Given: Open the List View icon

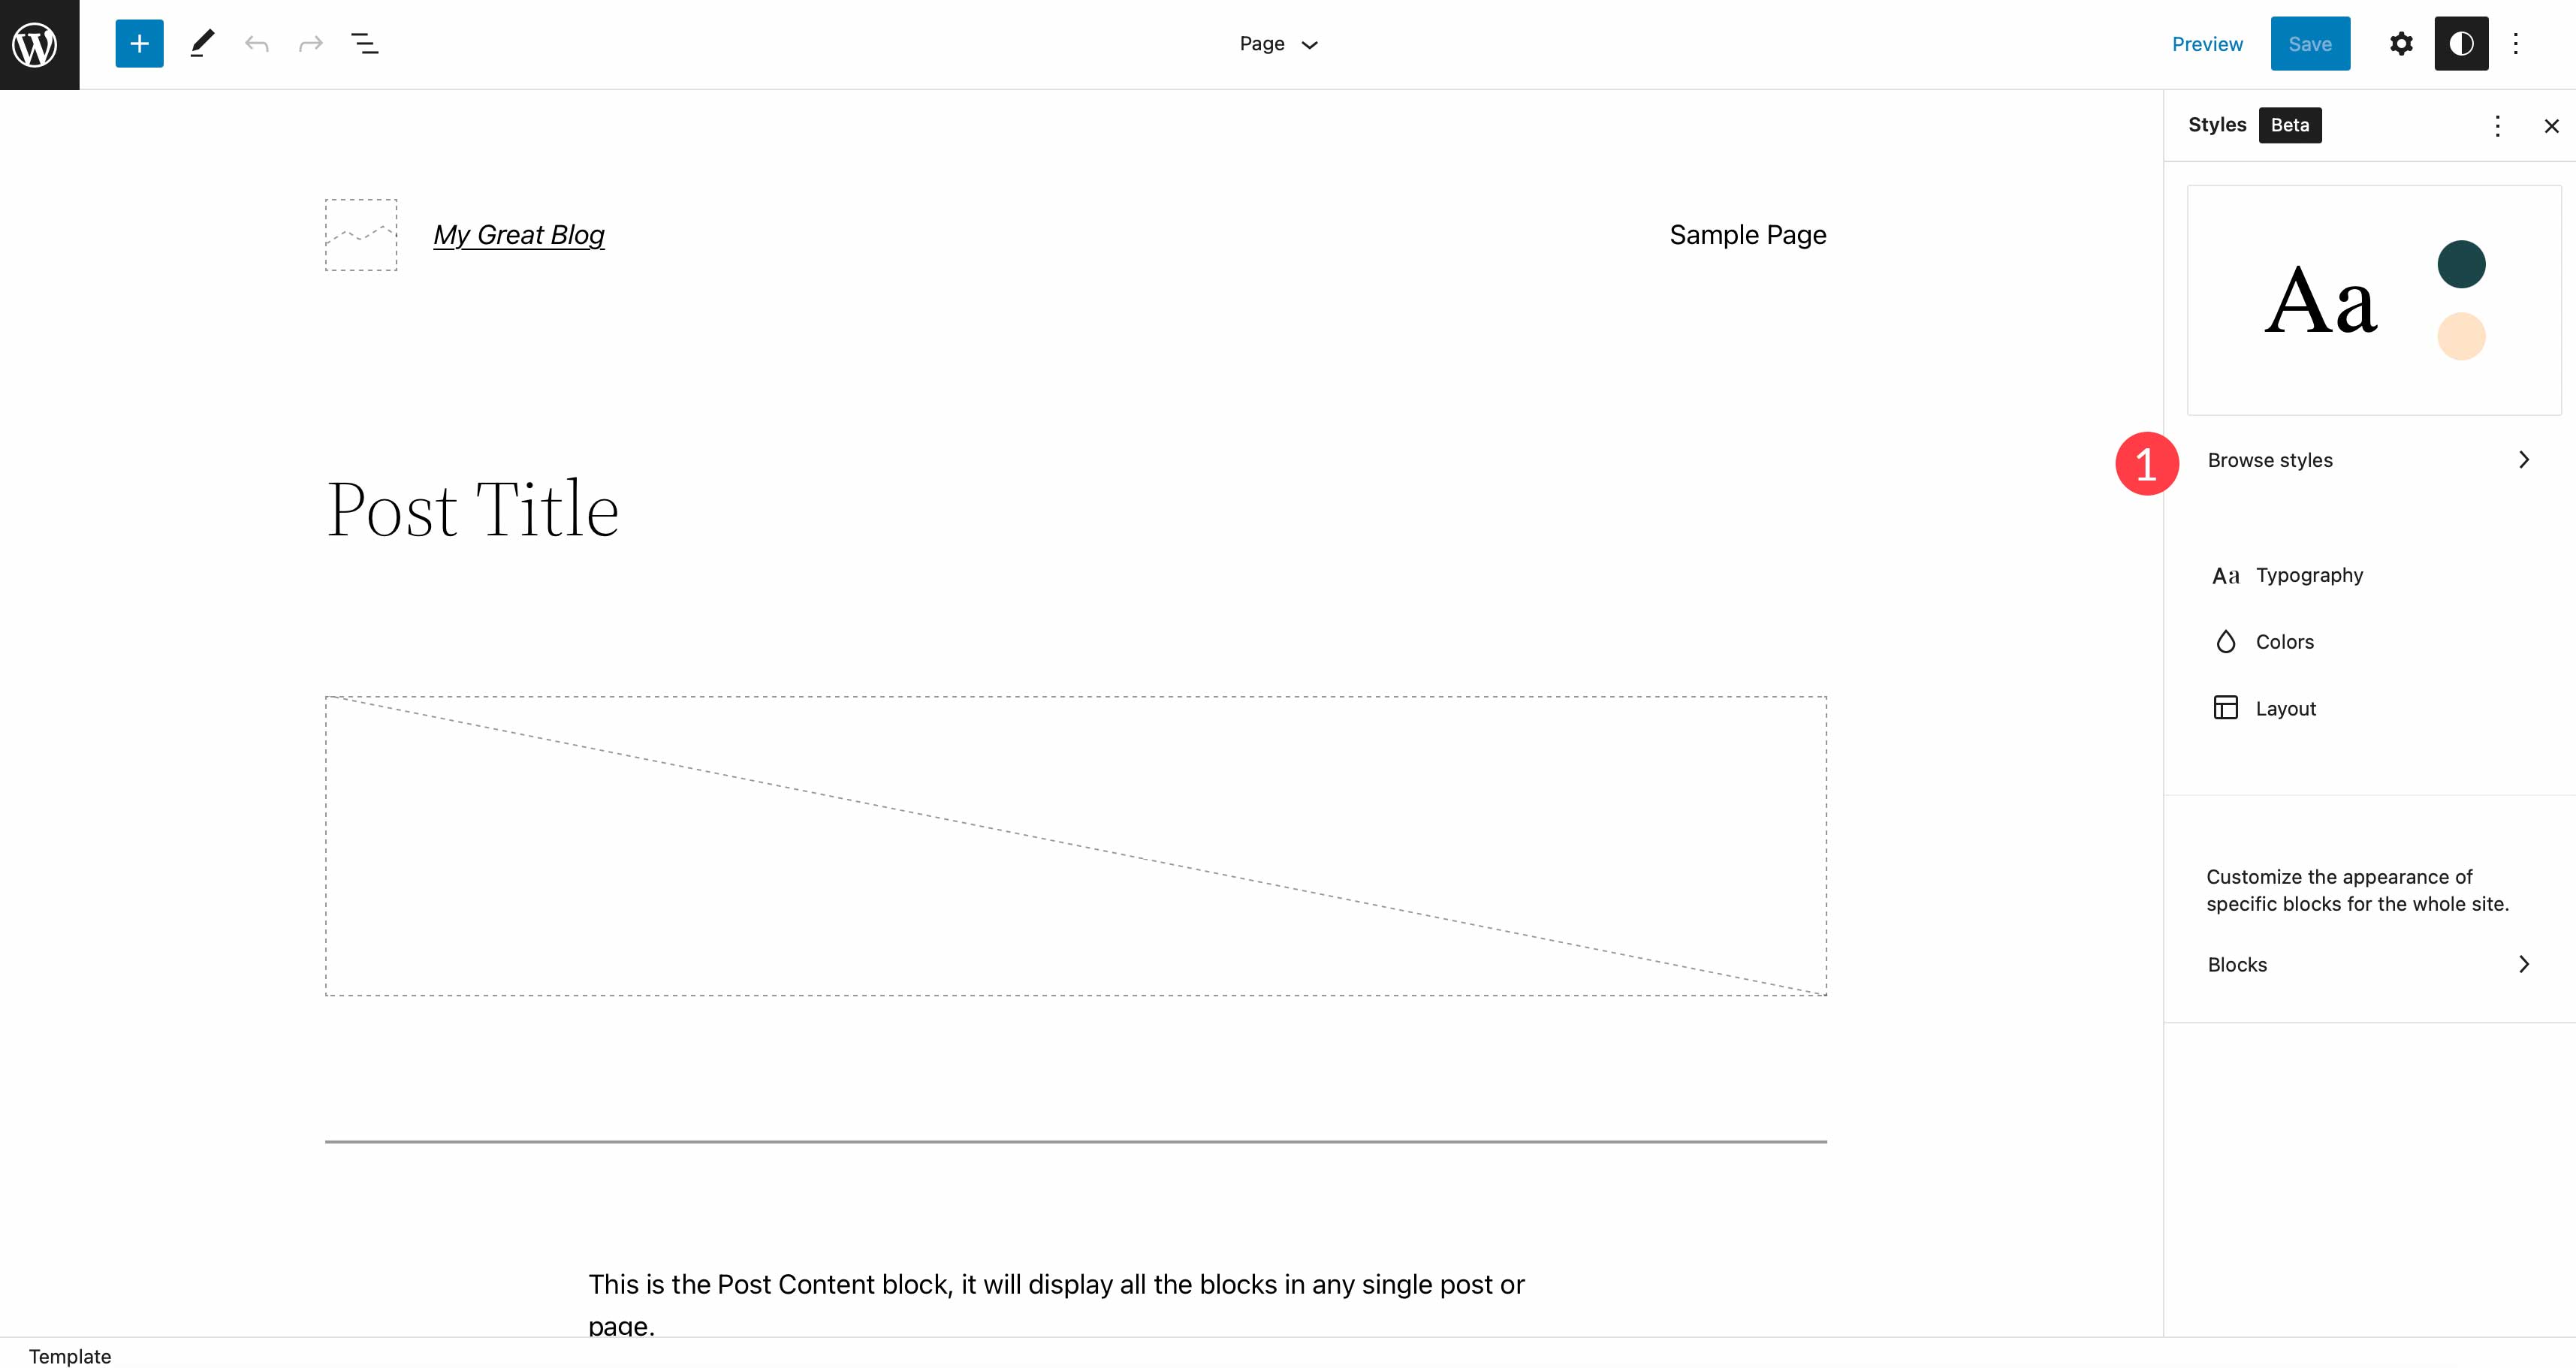Looking at the screenshot, I should point(364,43).
